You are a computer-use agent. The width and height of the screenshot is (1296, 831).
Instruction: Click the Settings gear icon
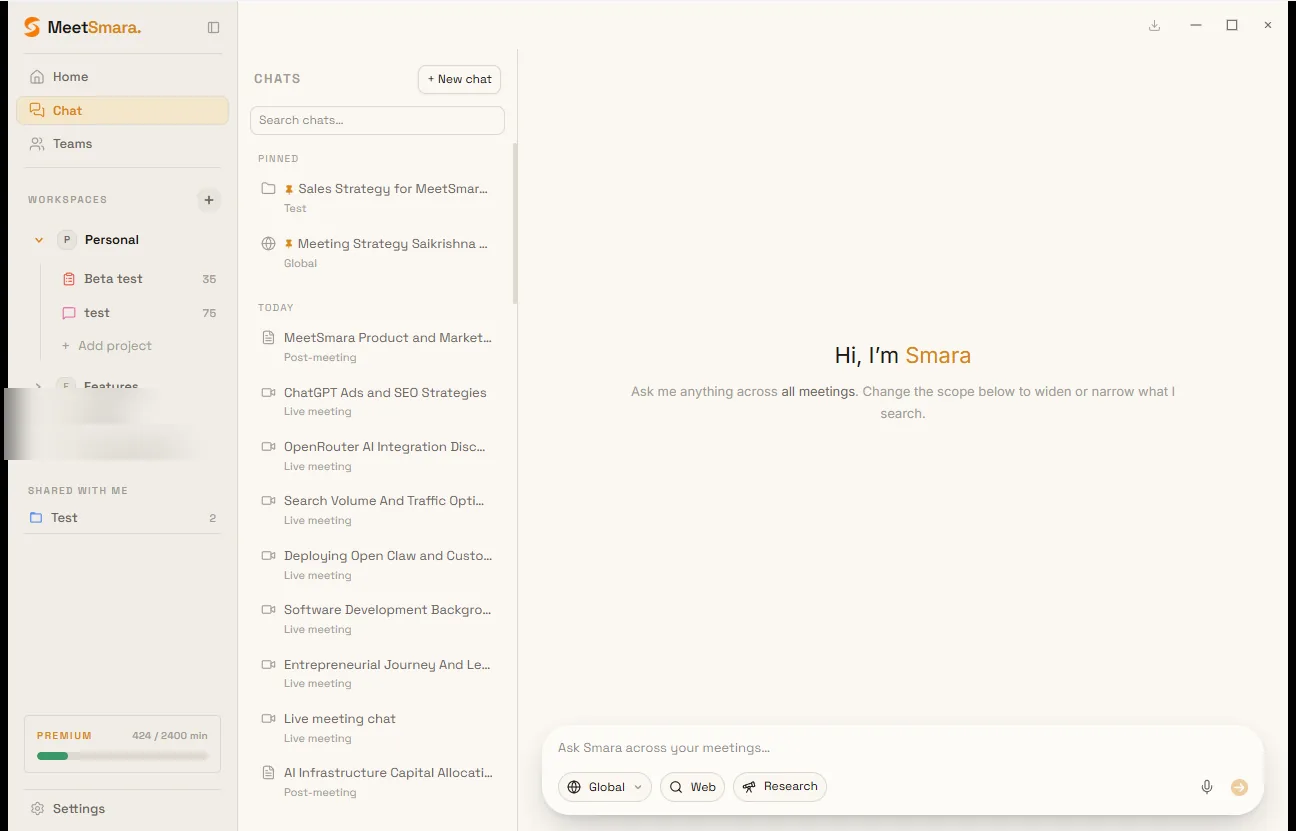tap(37, 808)
